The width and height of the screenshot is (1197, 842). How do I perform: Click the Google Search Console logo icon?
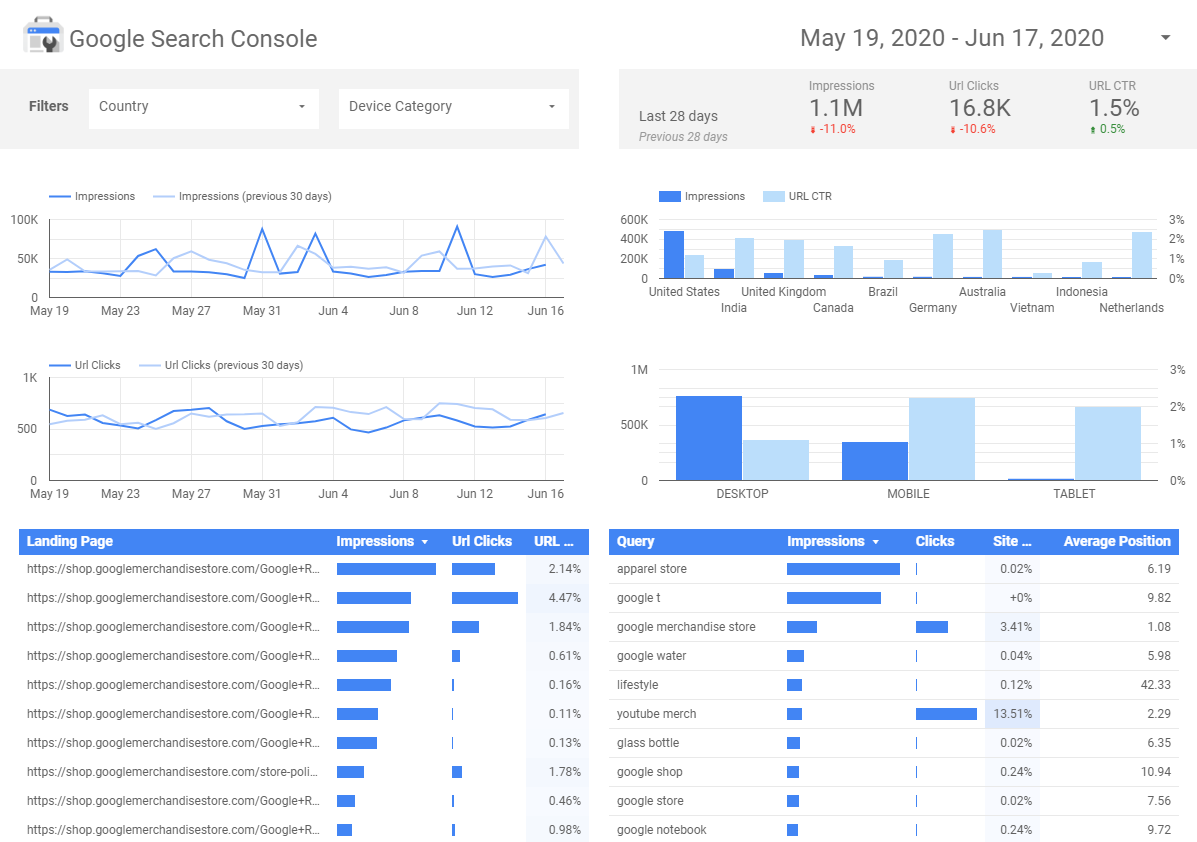click(x=43, y=37)
